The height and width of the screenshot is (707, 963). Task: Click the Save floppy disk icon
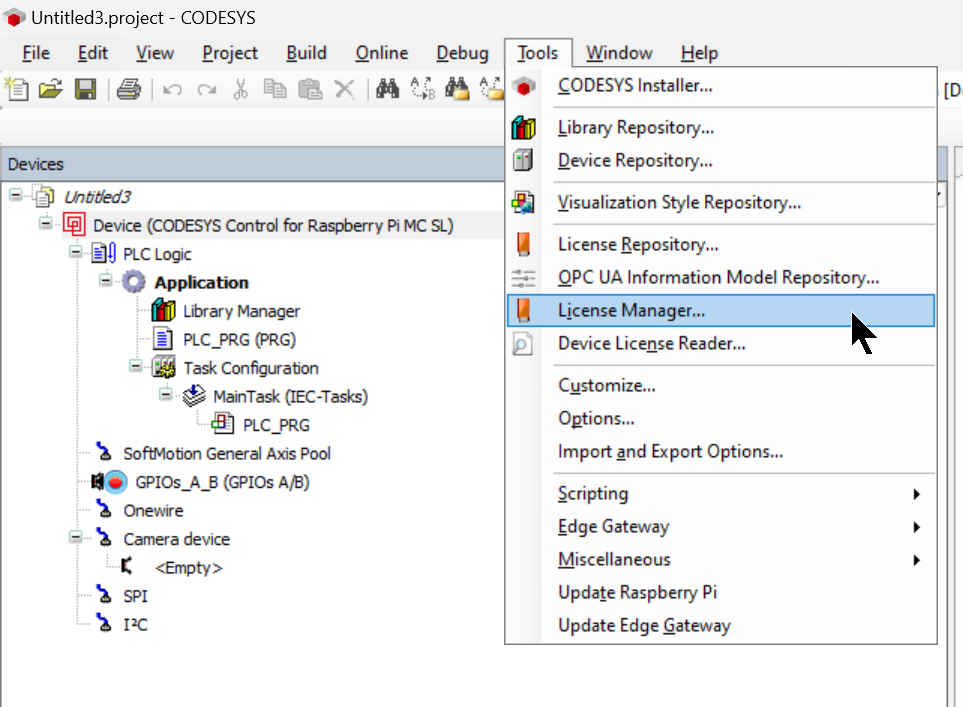(x=85, y=89)
